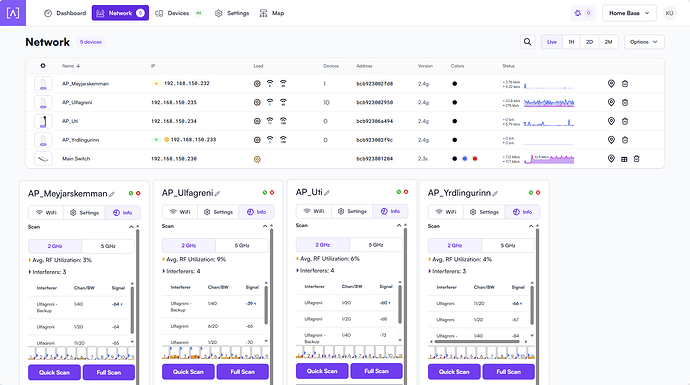Select 2 GHz band on AP_Uti card
Screen dimensions: 690x385
tap(323, 245)
